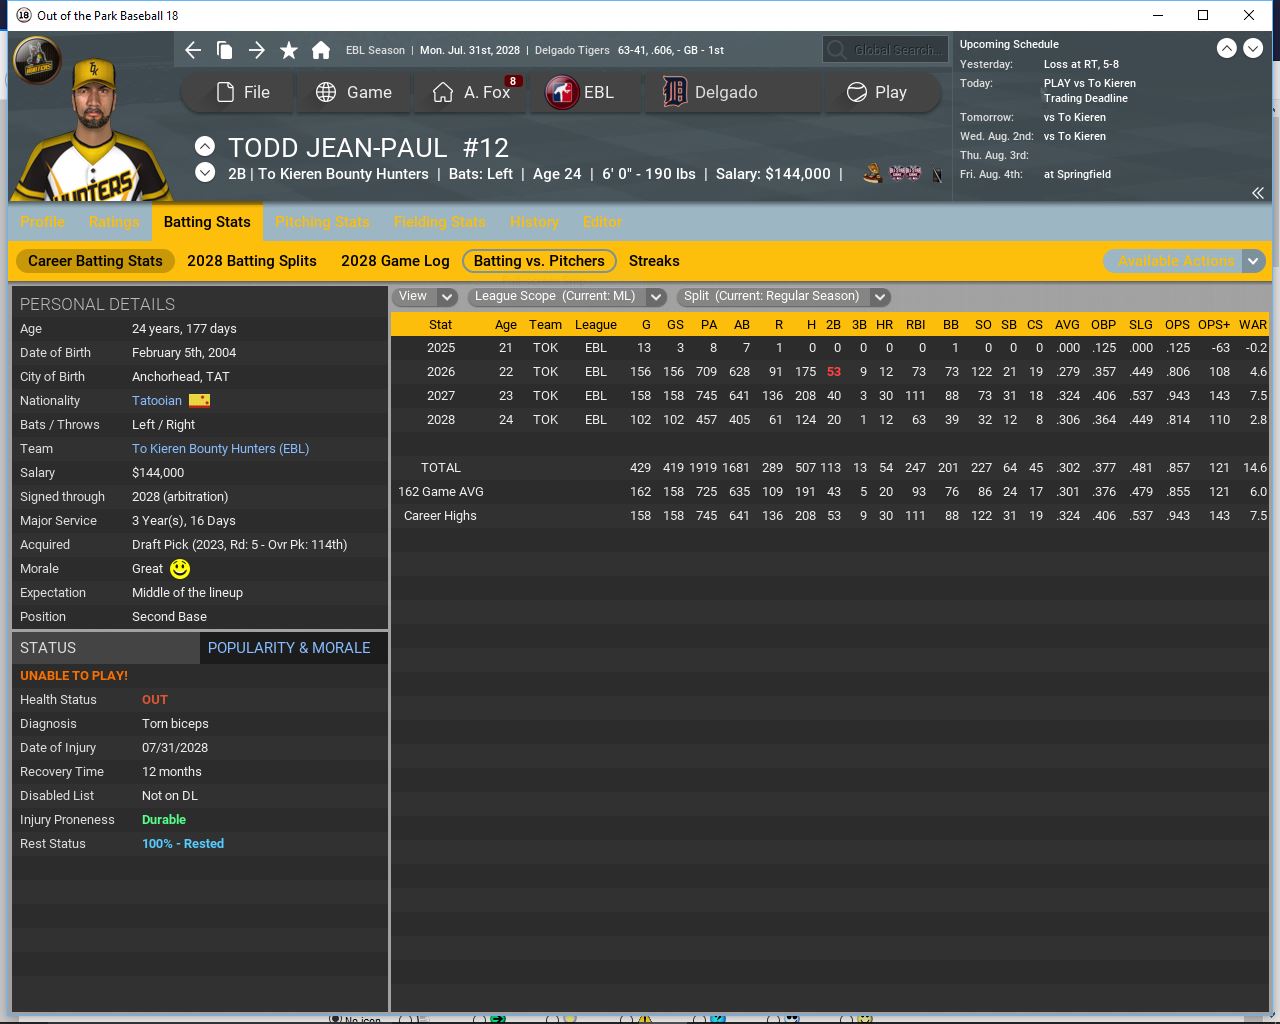Open the bookmarks star icon
The image size is (1280, 1024).
coord(289,50)
